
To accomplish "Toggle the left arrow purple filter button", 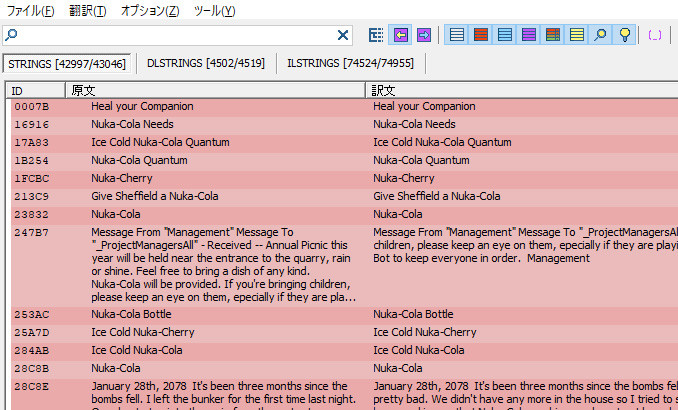I will pyautogui.click(x=401, y=35).
